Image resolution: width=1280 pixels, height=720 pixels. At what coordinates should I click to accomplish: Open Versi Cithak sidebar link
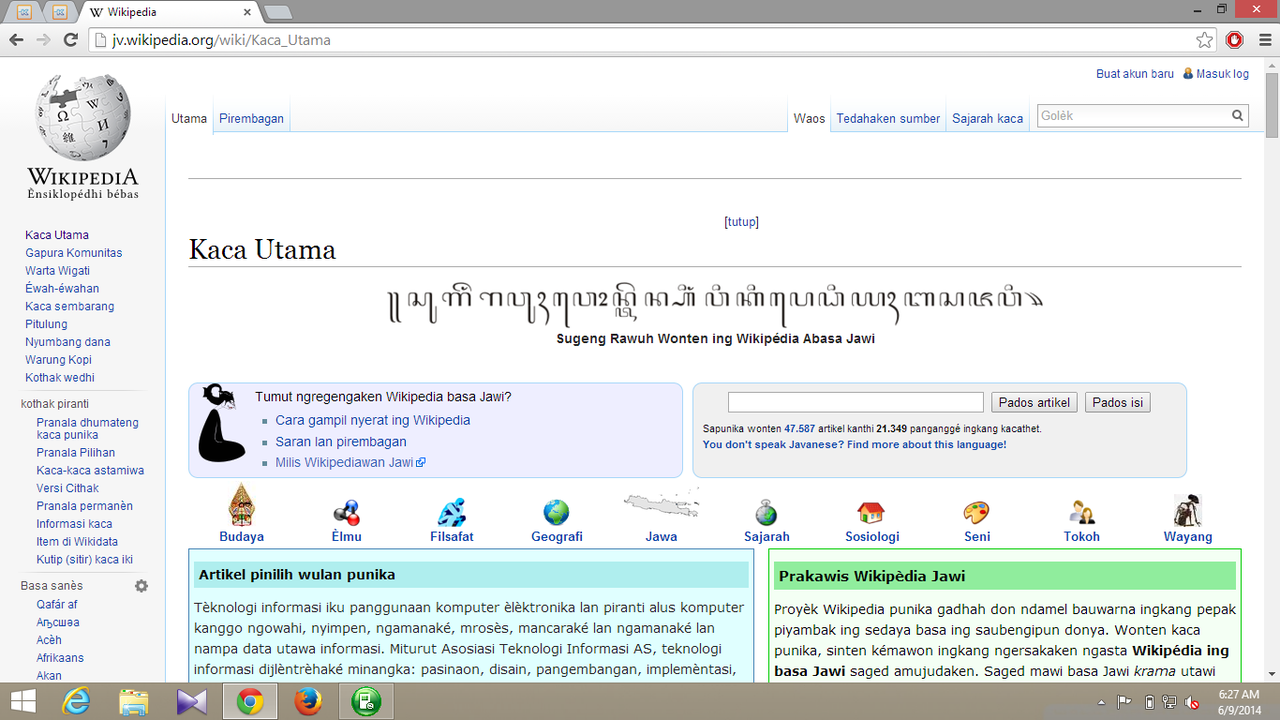point(68,488)
